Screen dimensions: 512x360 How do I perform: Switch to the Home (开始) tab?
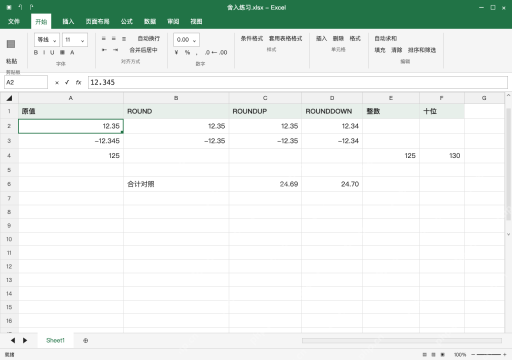41,21
